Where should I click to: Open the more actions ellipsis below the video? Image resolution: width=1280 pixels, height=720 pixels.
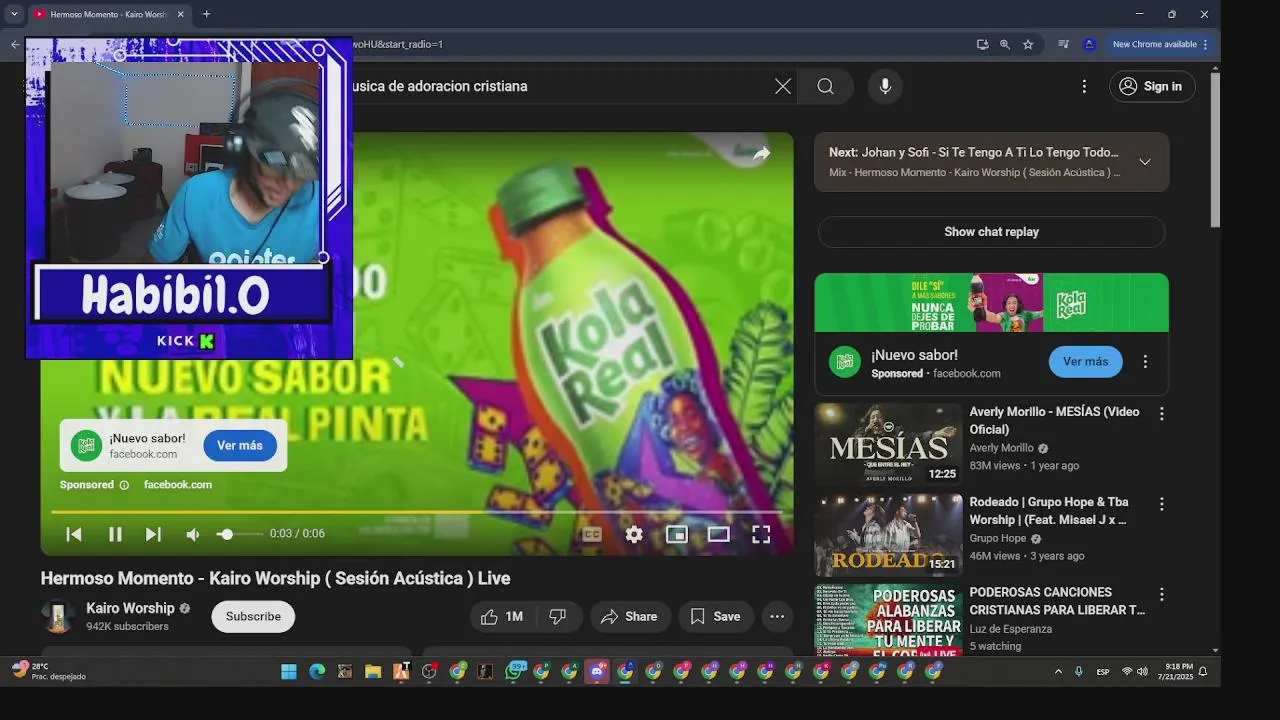tap(777, 616)
